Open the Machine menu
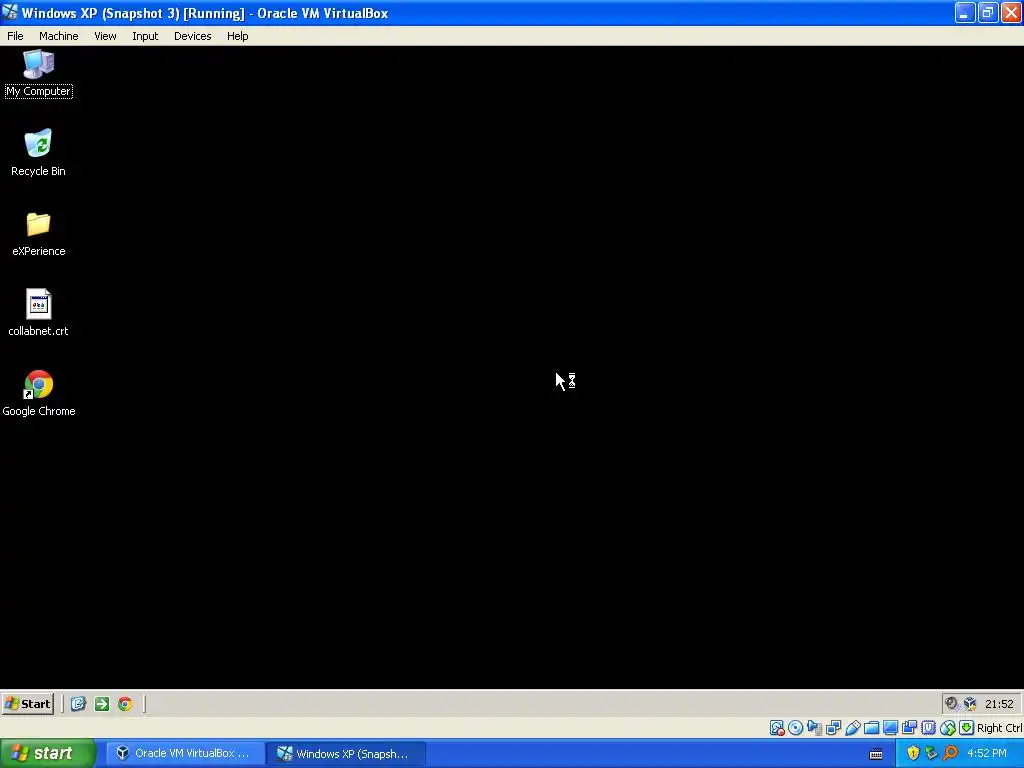 (58, 36)
